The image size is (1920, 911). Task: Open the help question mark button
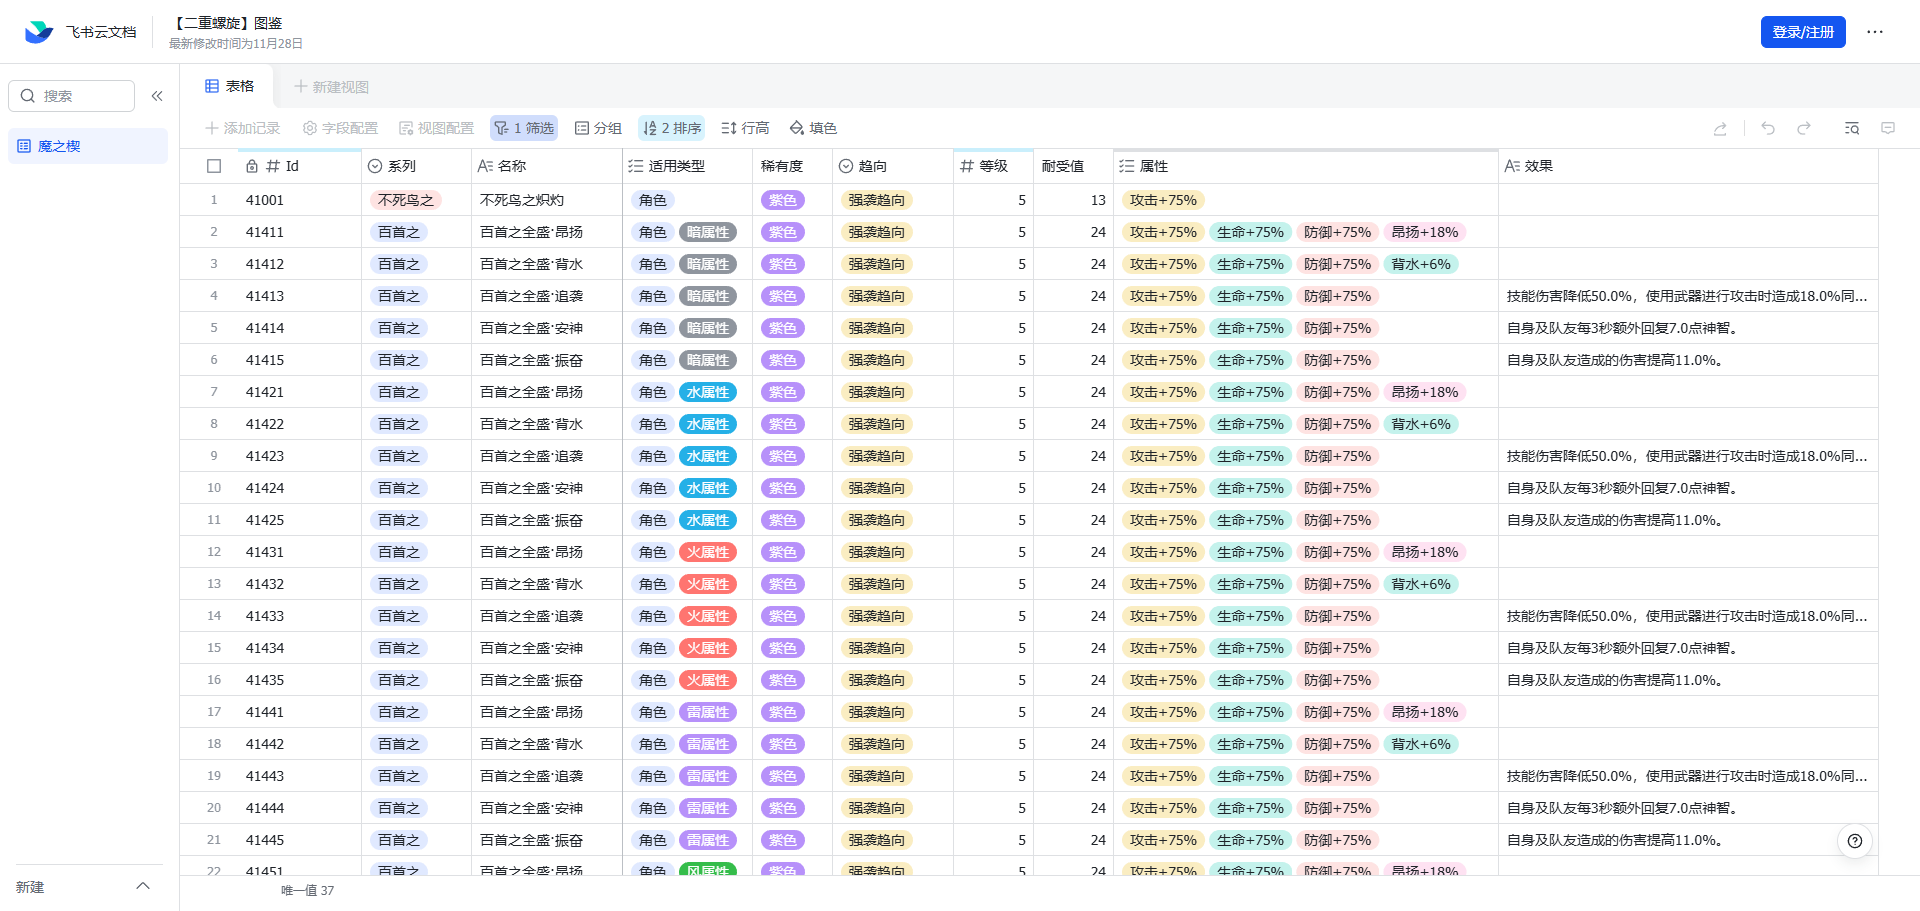point(1855,841)
